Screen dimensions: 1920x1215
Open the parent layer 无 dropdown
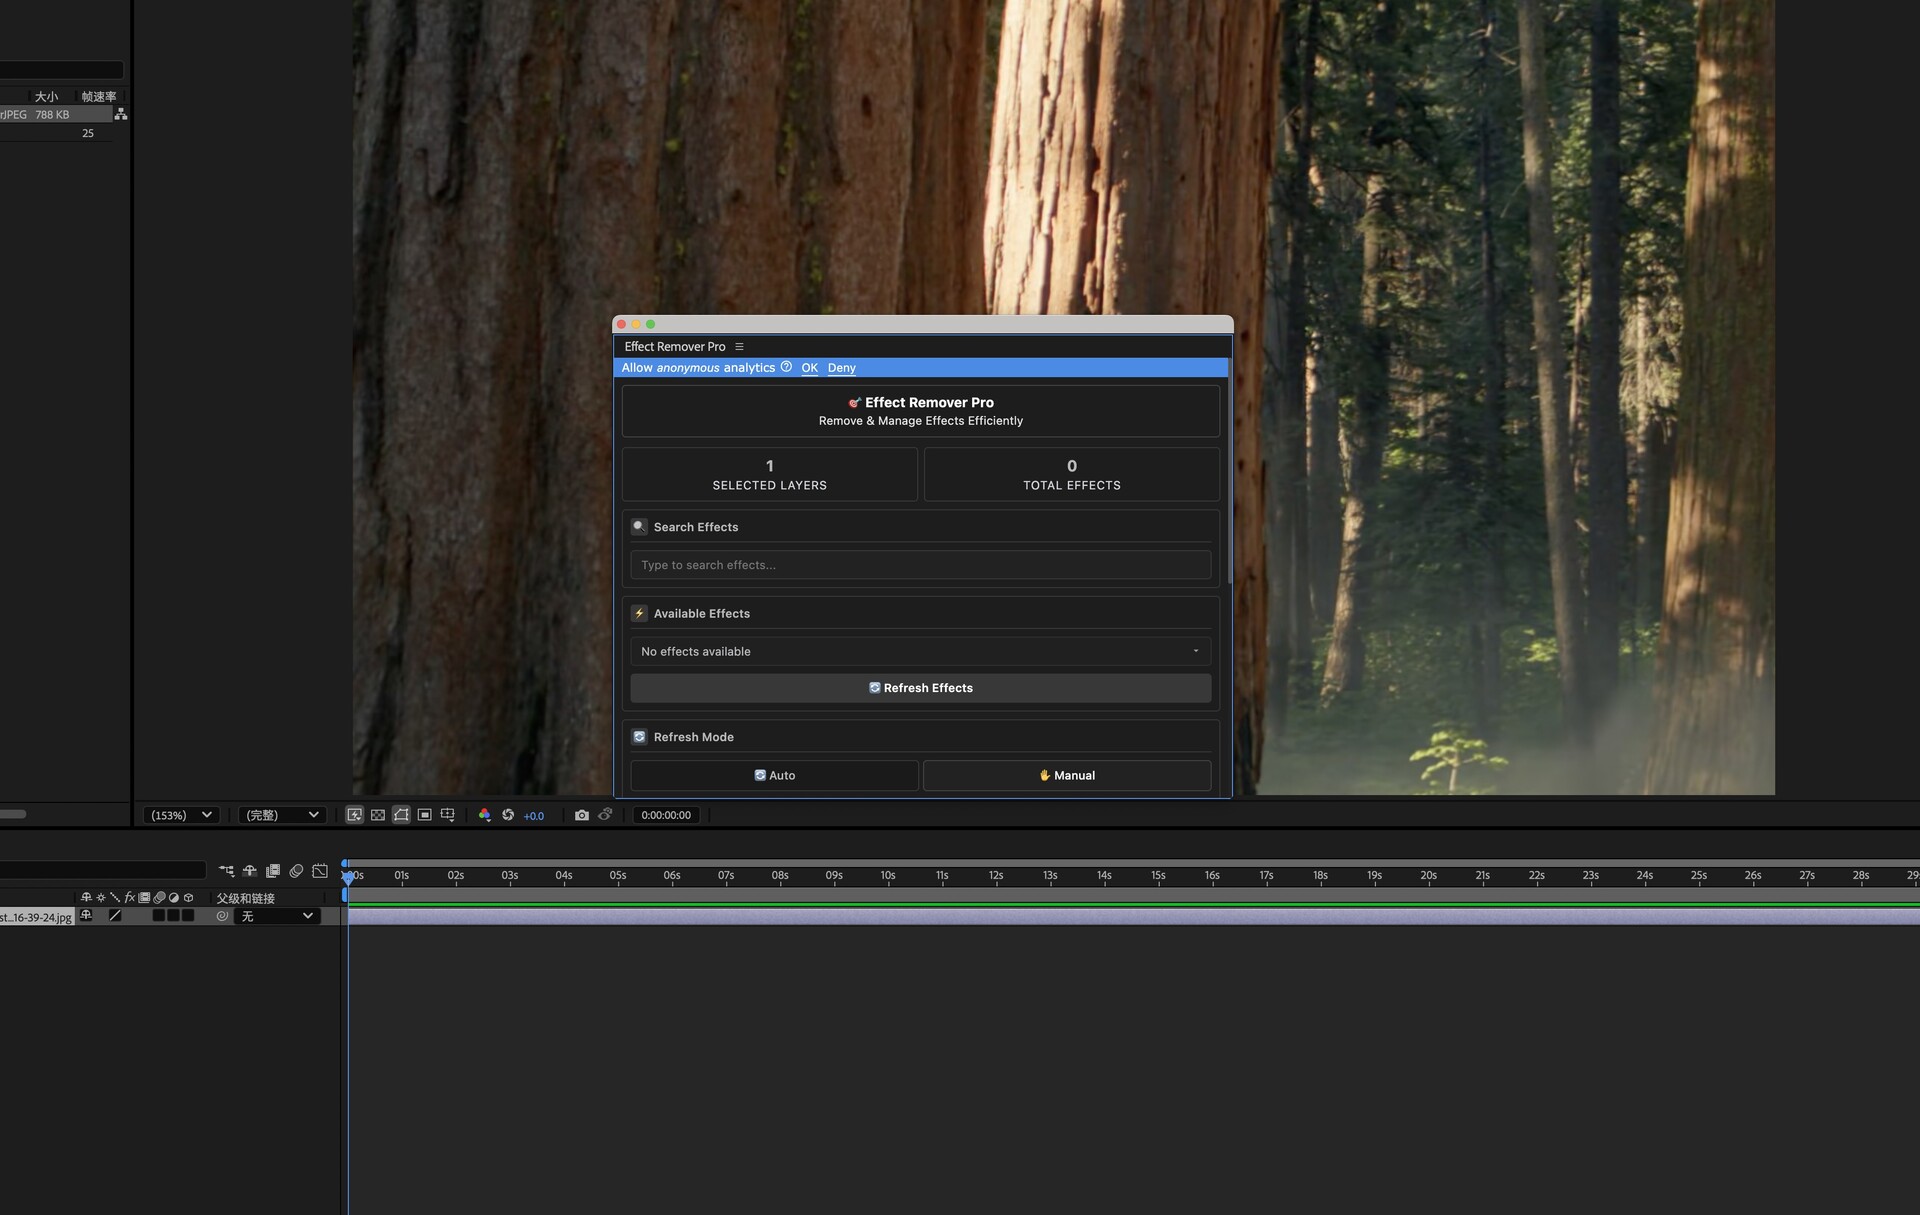click(x=278, y=916)
